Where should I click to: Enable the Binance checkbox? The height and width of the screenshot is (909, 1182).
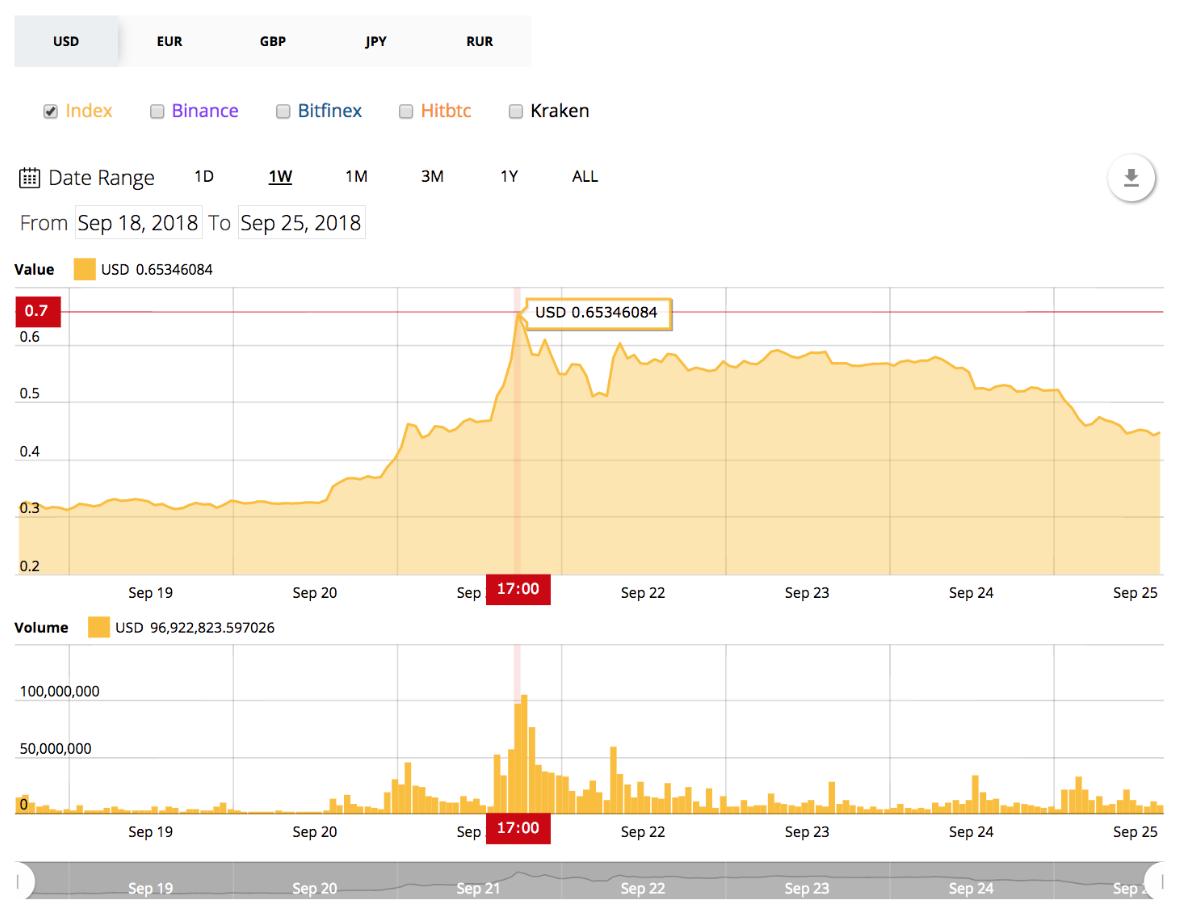[x=157, y=111]
